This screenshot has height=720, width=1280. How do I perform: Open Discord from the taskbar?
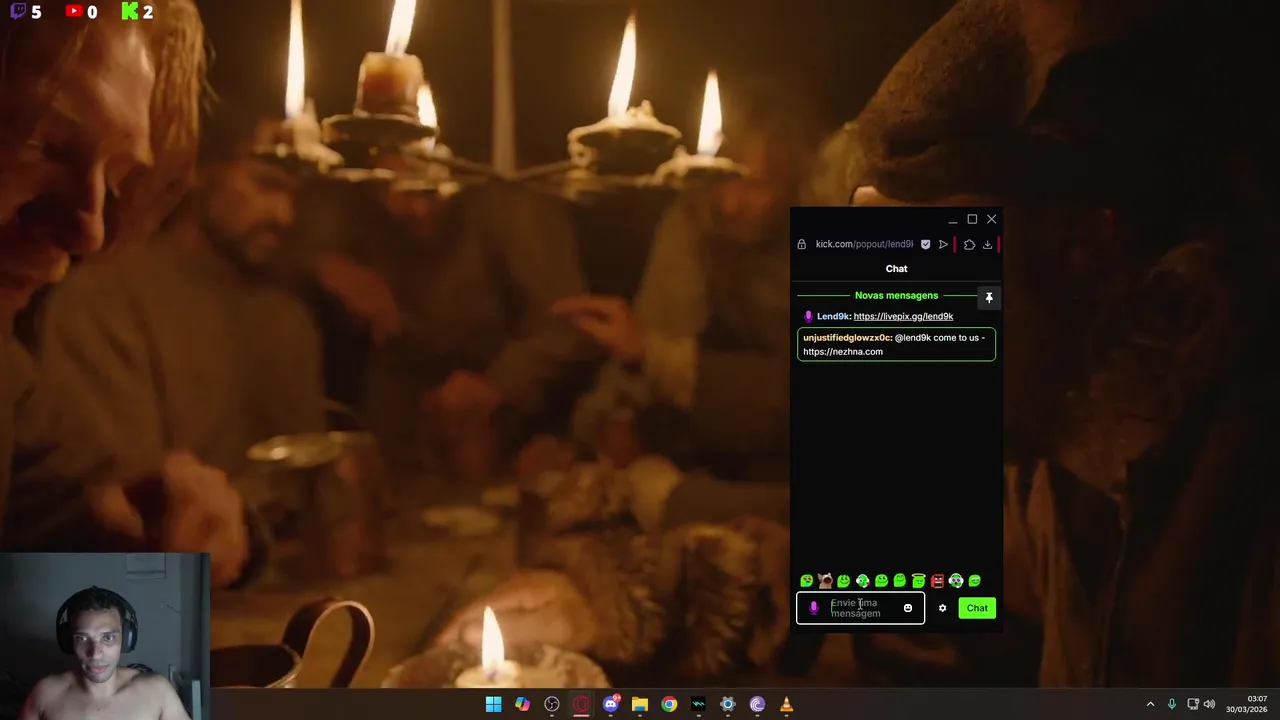610,705
